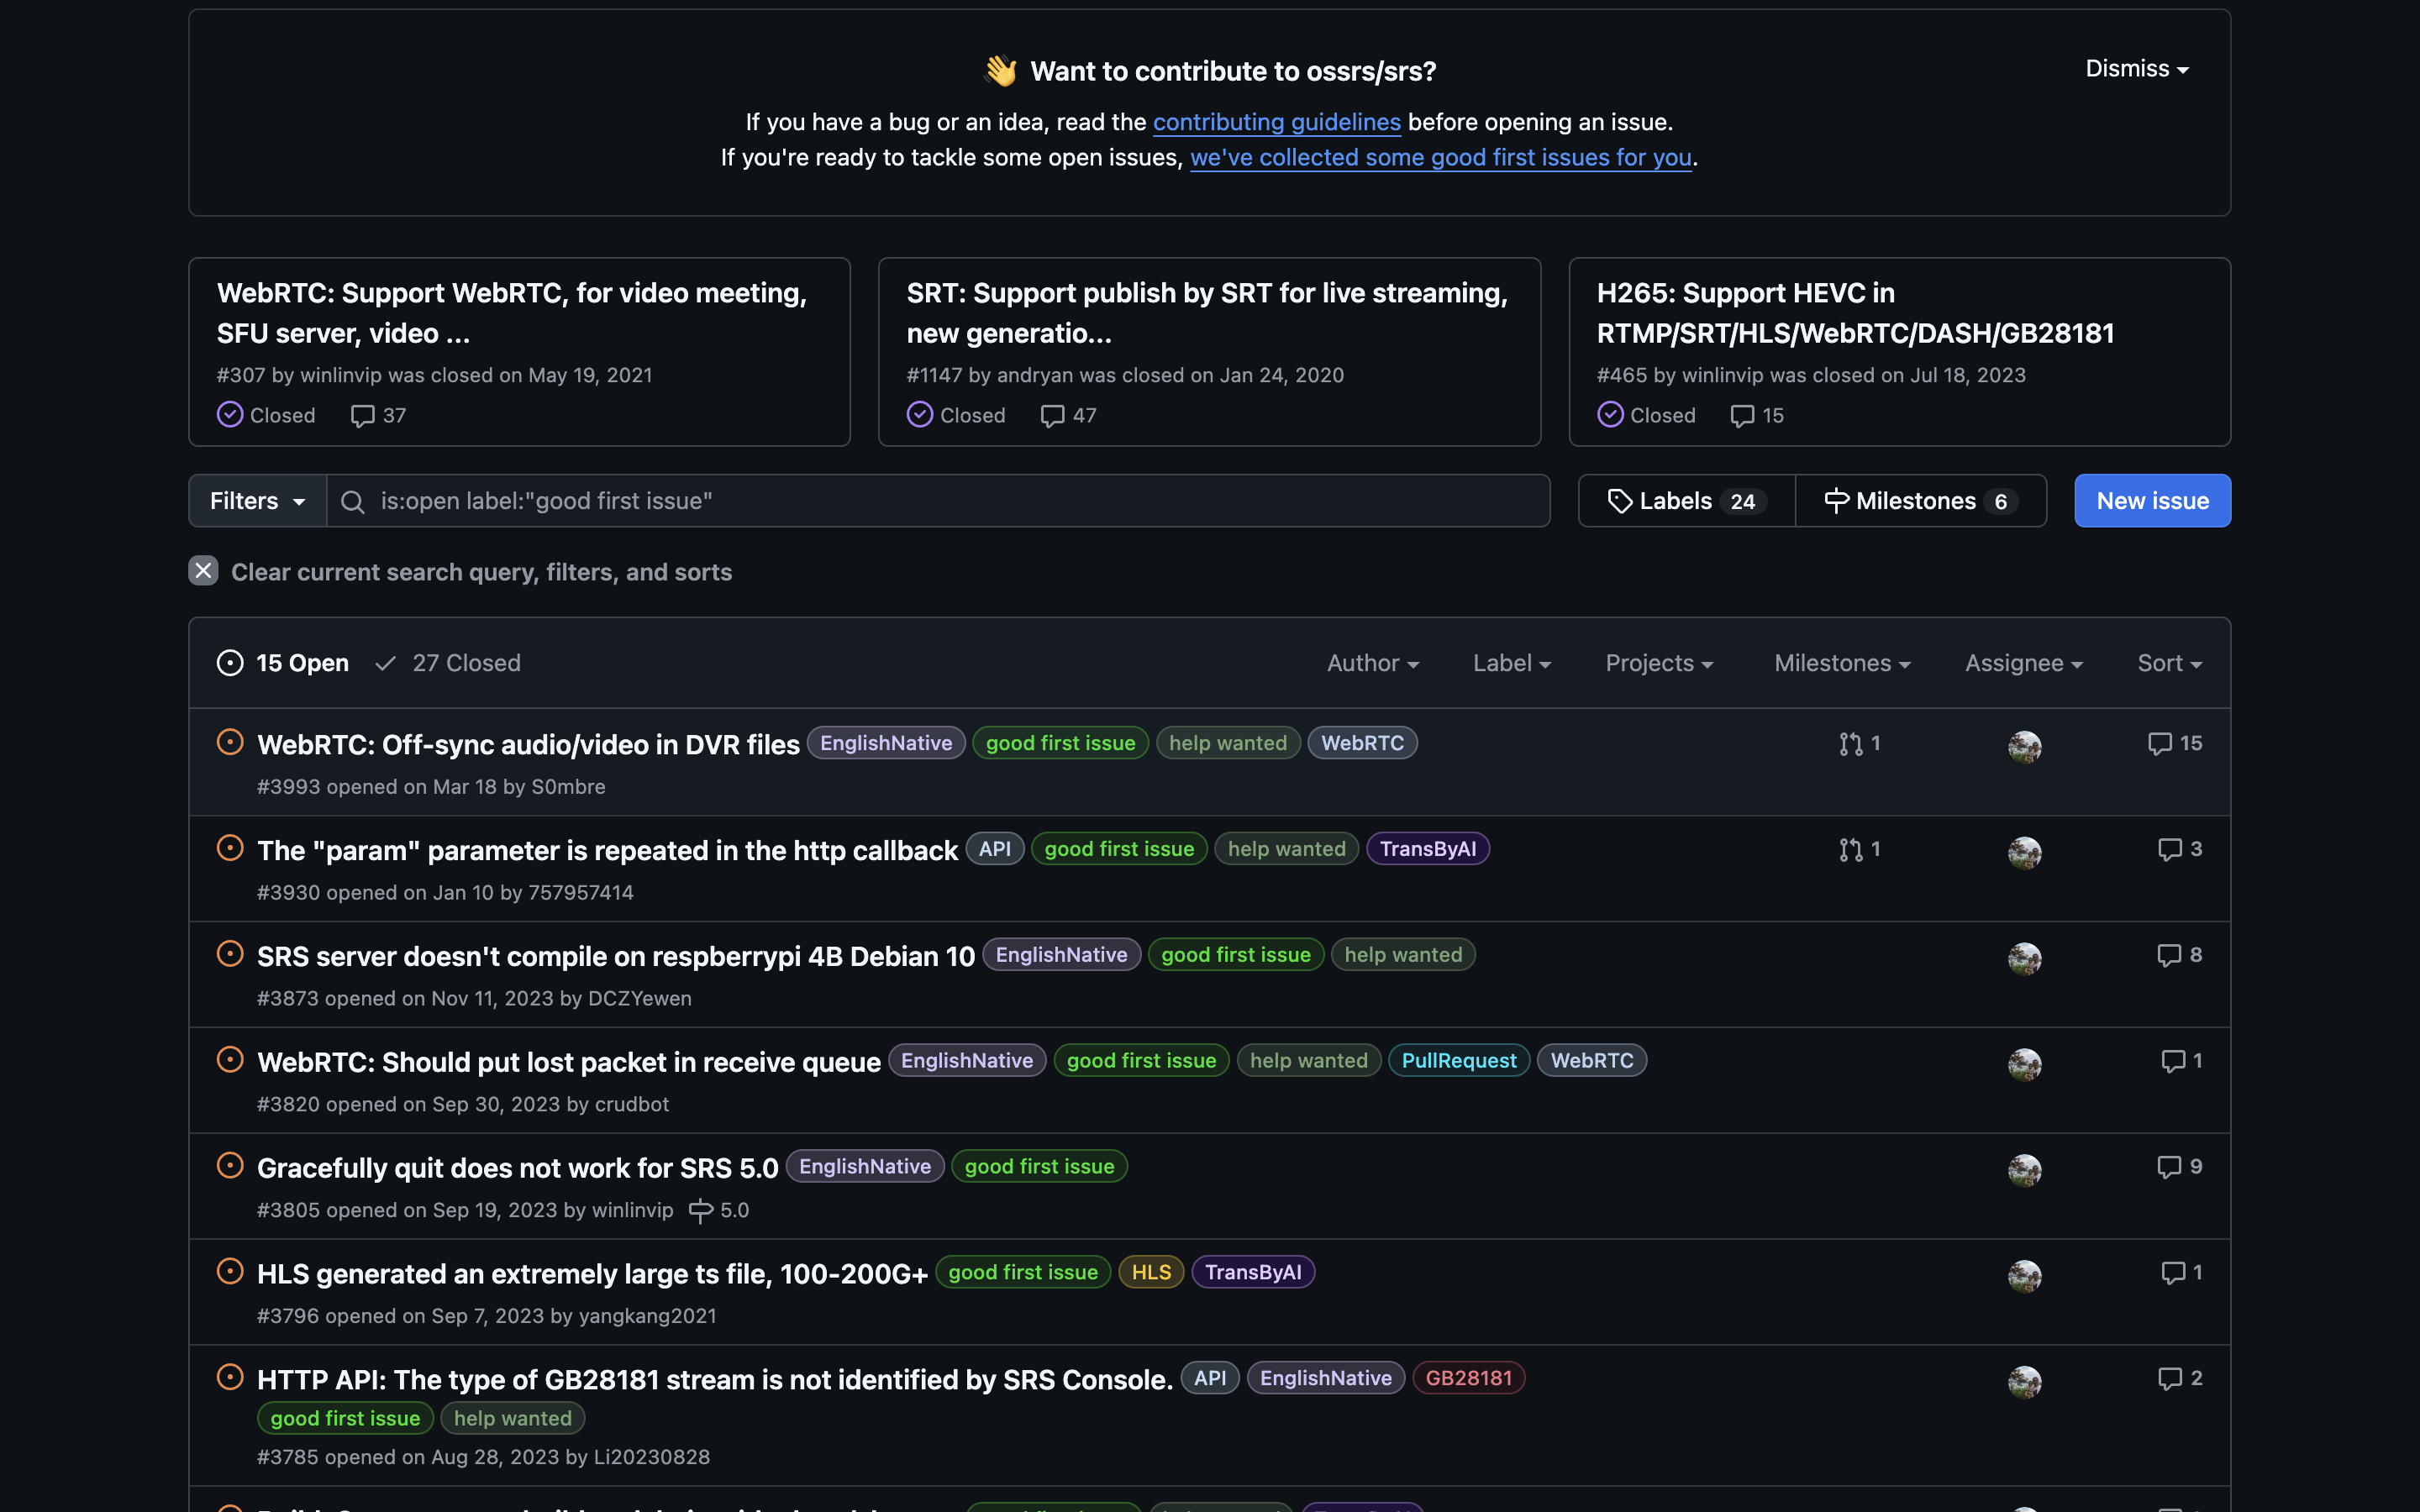Click the 5.0 milestone icon under issue #3805
Screen dimensions: 2420x1512
tap(701, 1211)
